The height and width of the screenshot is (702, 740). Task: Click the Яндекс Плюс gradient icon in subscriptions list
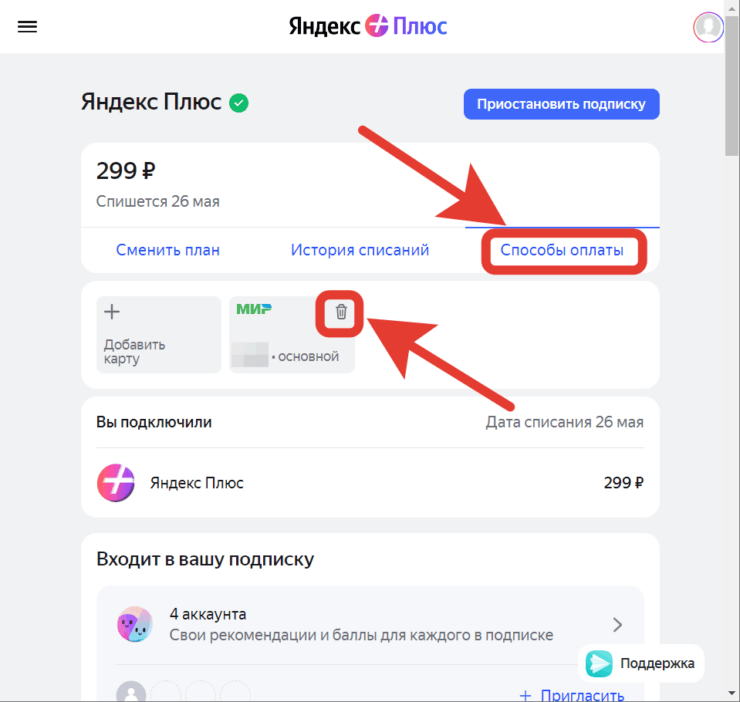pos(116,483)
